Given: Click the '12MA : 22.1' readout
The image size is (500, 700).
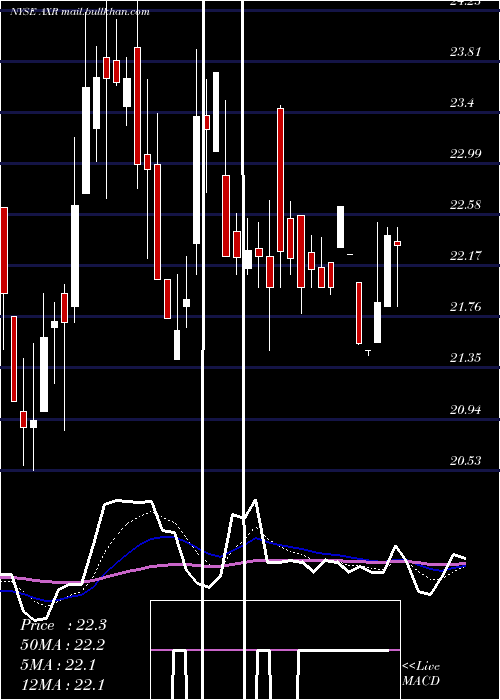Looking at the screenshot, I should (x=62, y=684).
